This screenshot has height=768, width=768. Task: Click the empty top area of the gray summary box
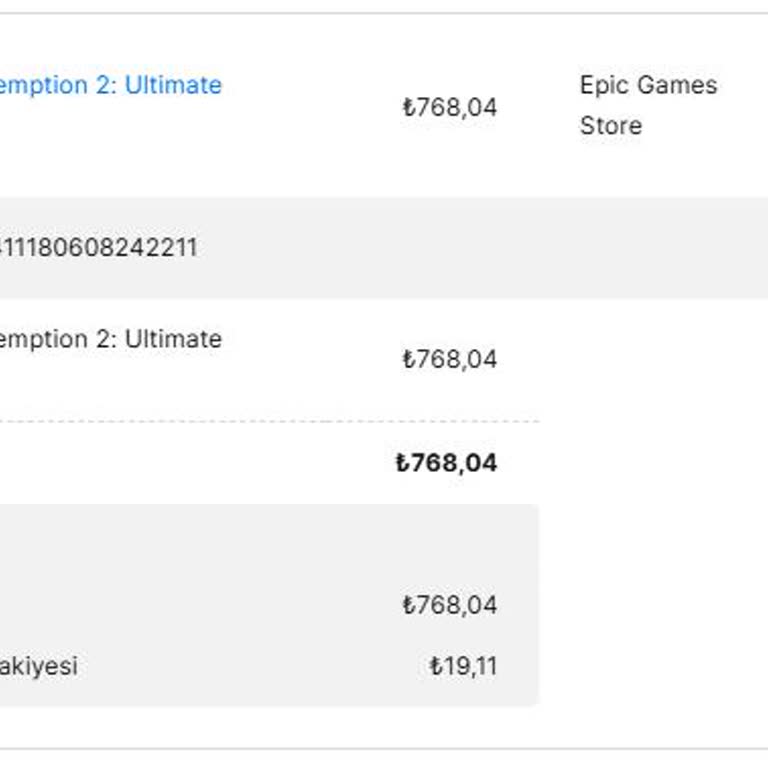click(270, 540)
